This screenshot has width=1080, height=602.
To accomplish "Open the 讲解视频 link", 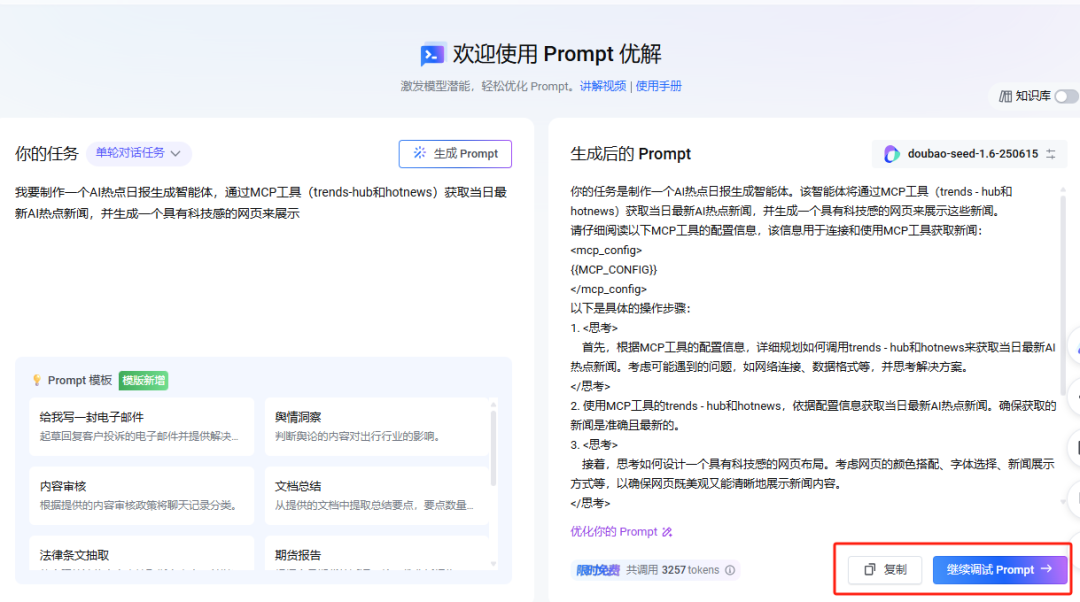I will point(603,86).
